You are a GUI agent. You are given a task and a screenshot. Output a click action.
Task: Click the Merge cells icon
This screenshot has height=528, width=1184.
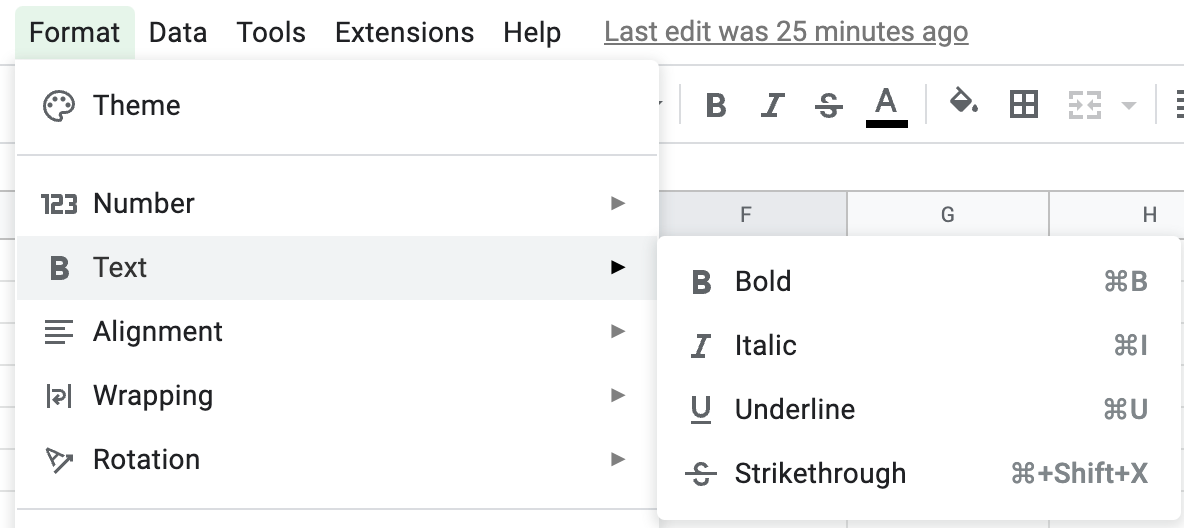tap(1084, 105)
